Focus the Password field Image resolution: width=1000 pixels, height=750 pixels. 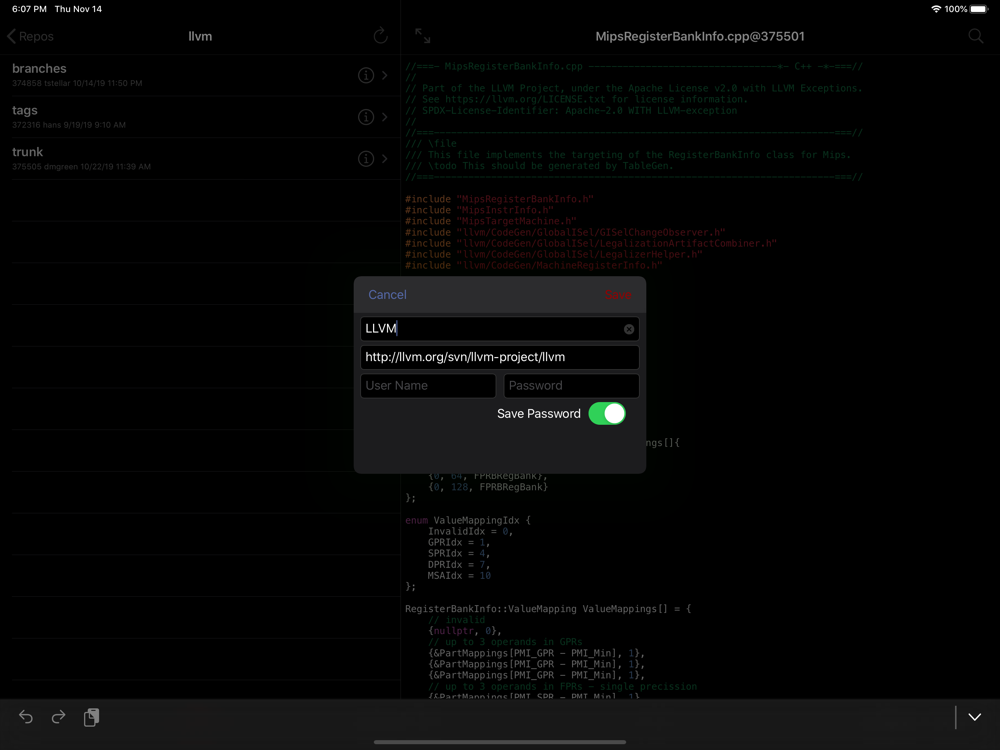[x=571, y=386]
